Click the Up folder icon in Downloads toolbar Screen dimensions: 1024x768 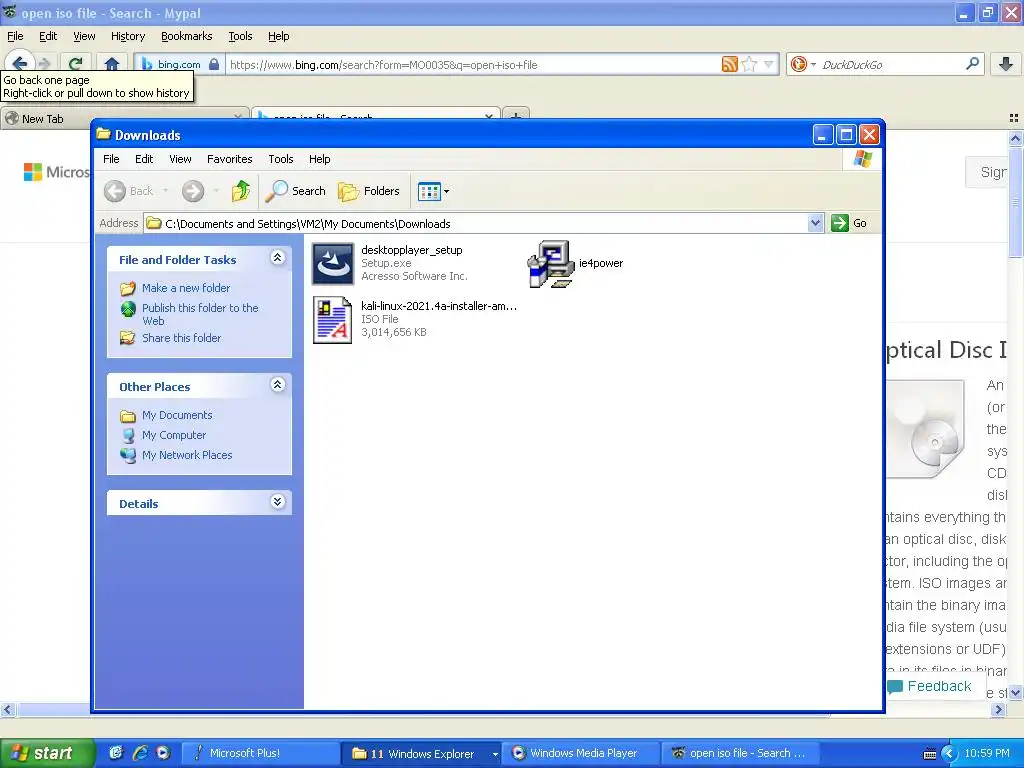(x=240, y=191)
